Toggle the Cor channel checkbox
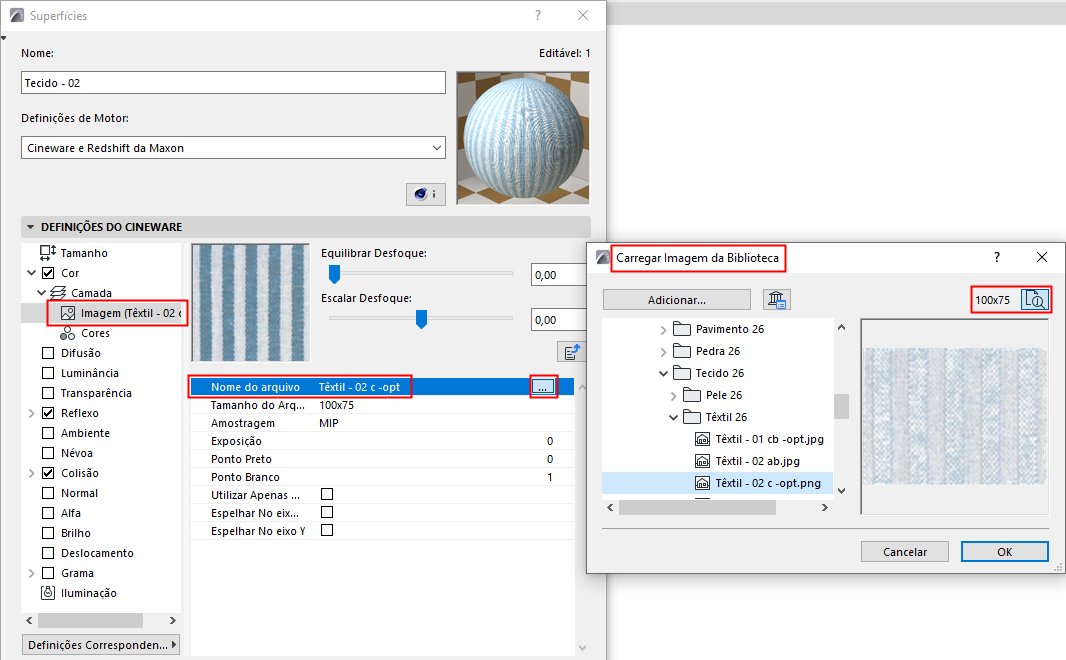This screenshot has width=1066, height=660. 48,273
